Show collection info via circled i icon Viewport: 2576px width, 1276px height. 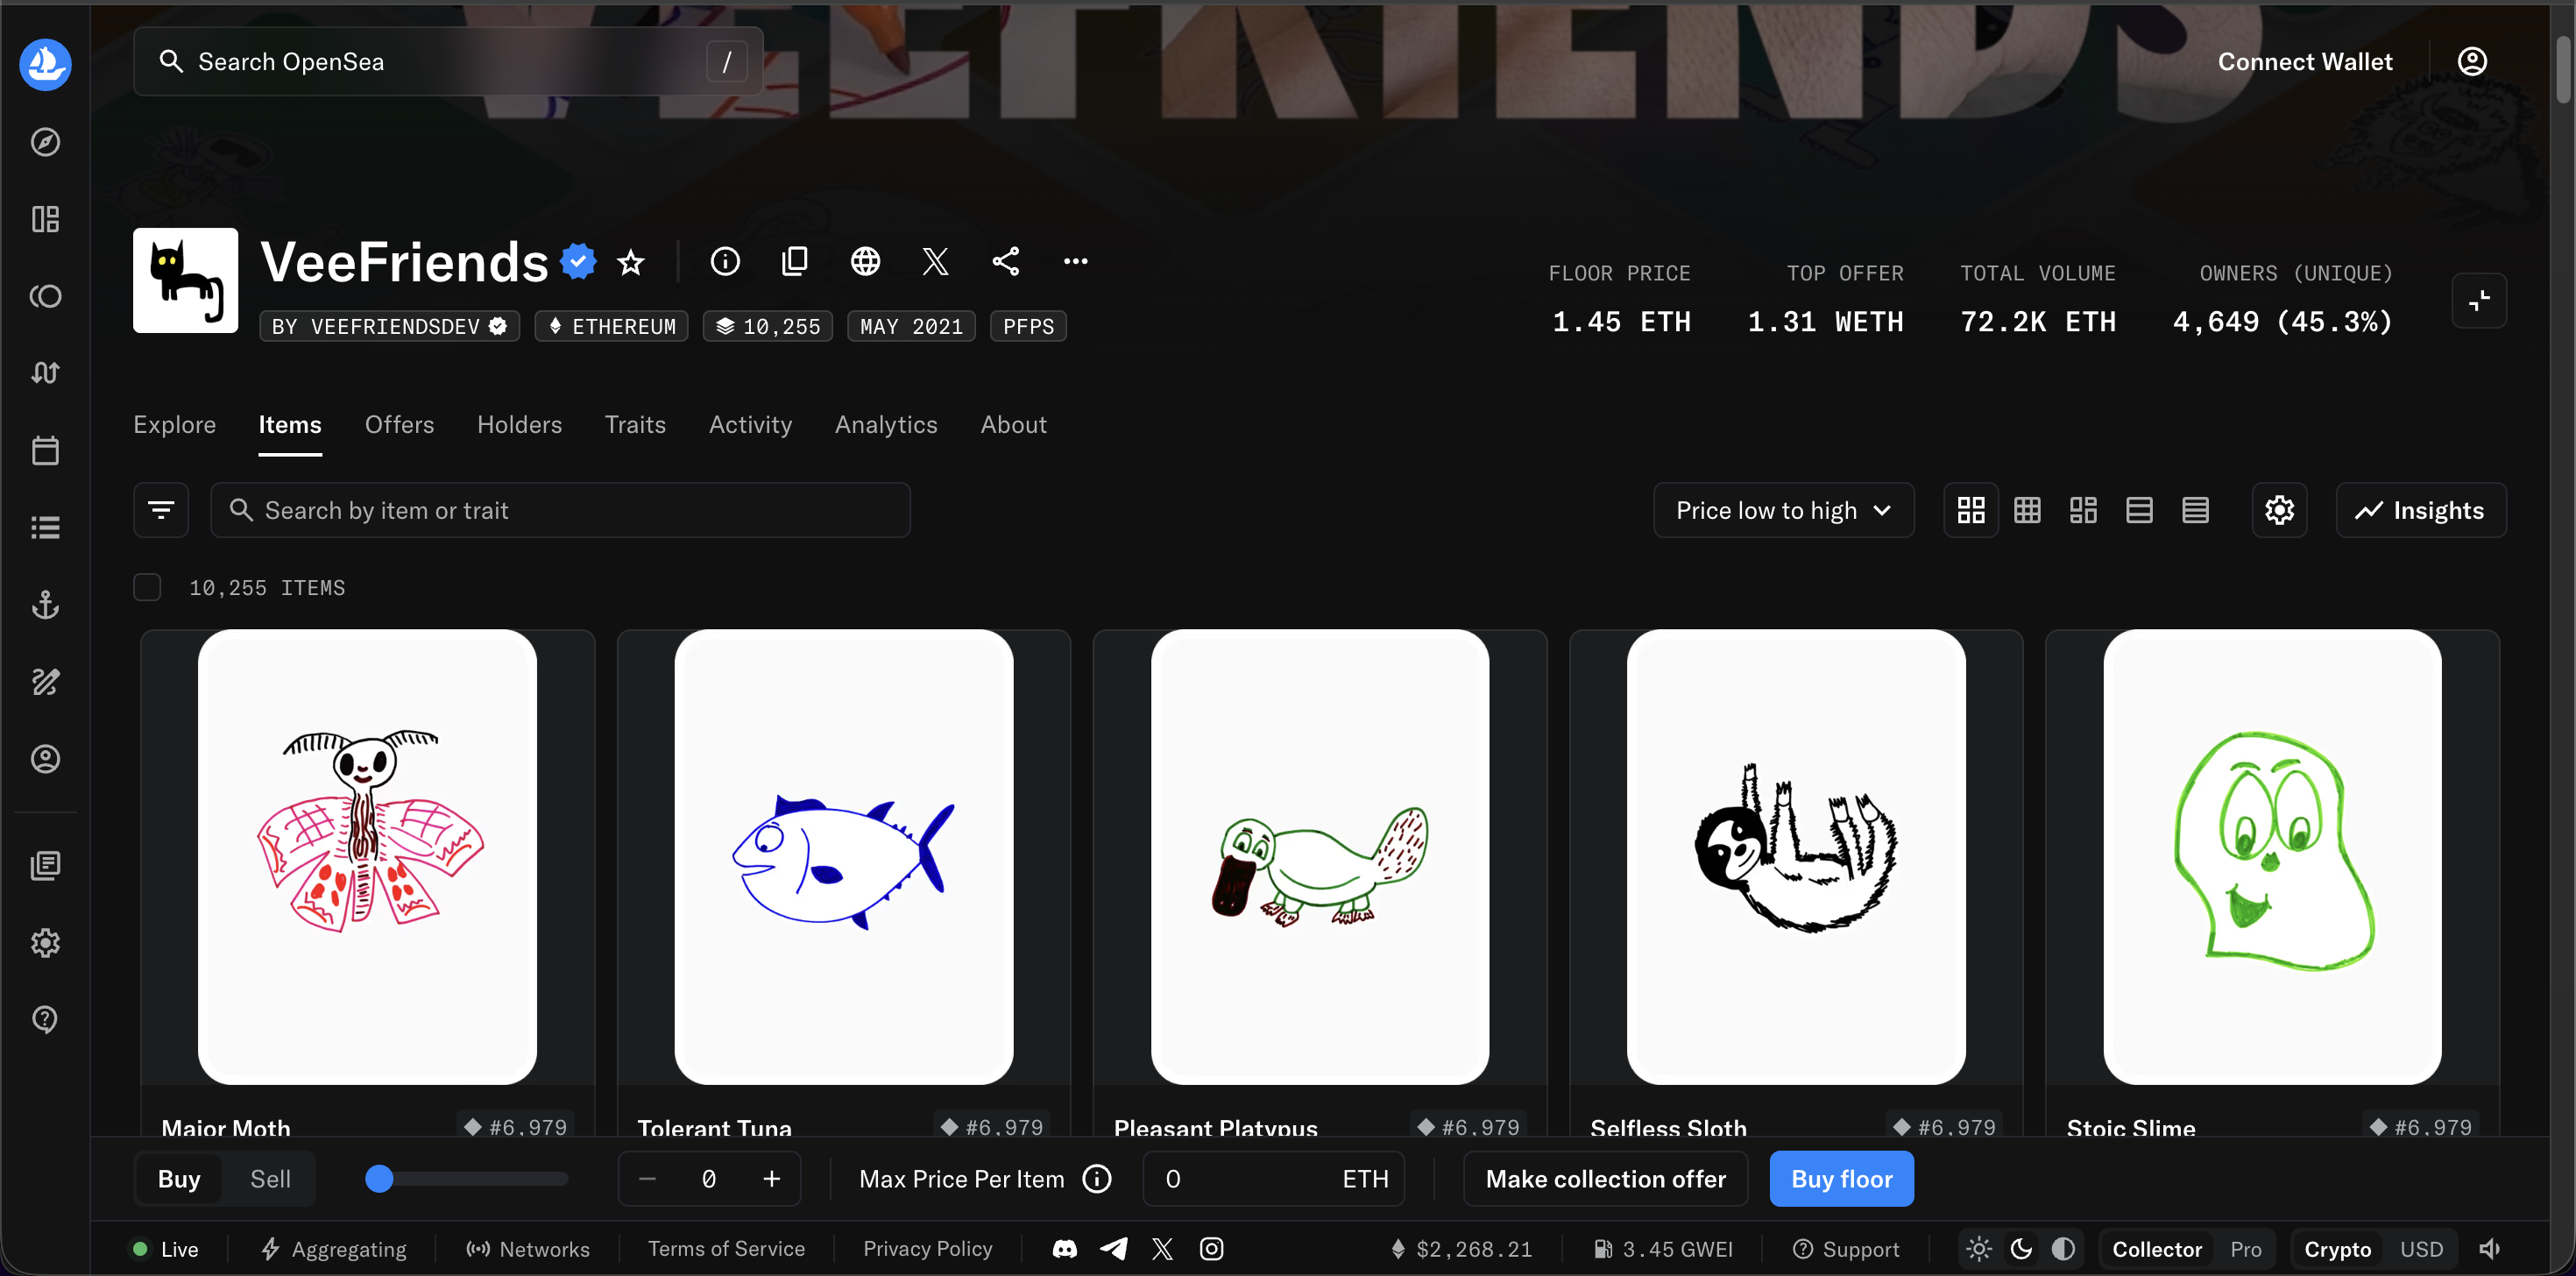[725, 262]
